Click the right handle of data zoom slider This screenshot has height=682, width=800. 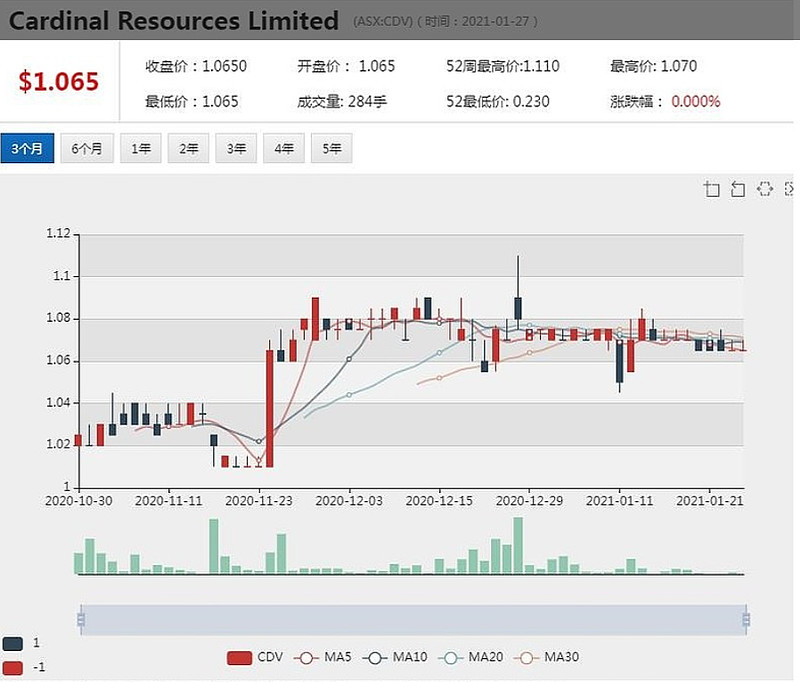[x=746, y=620]
